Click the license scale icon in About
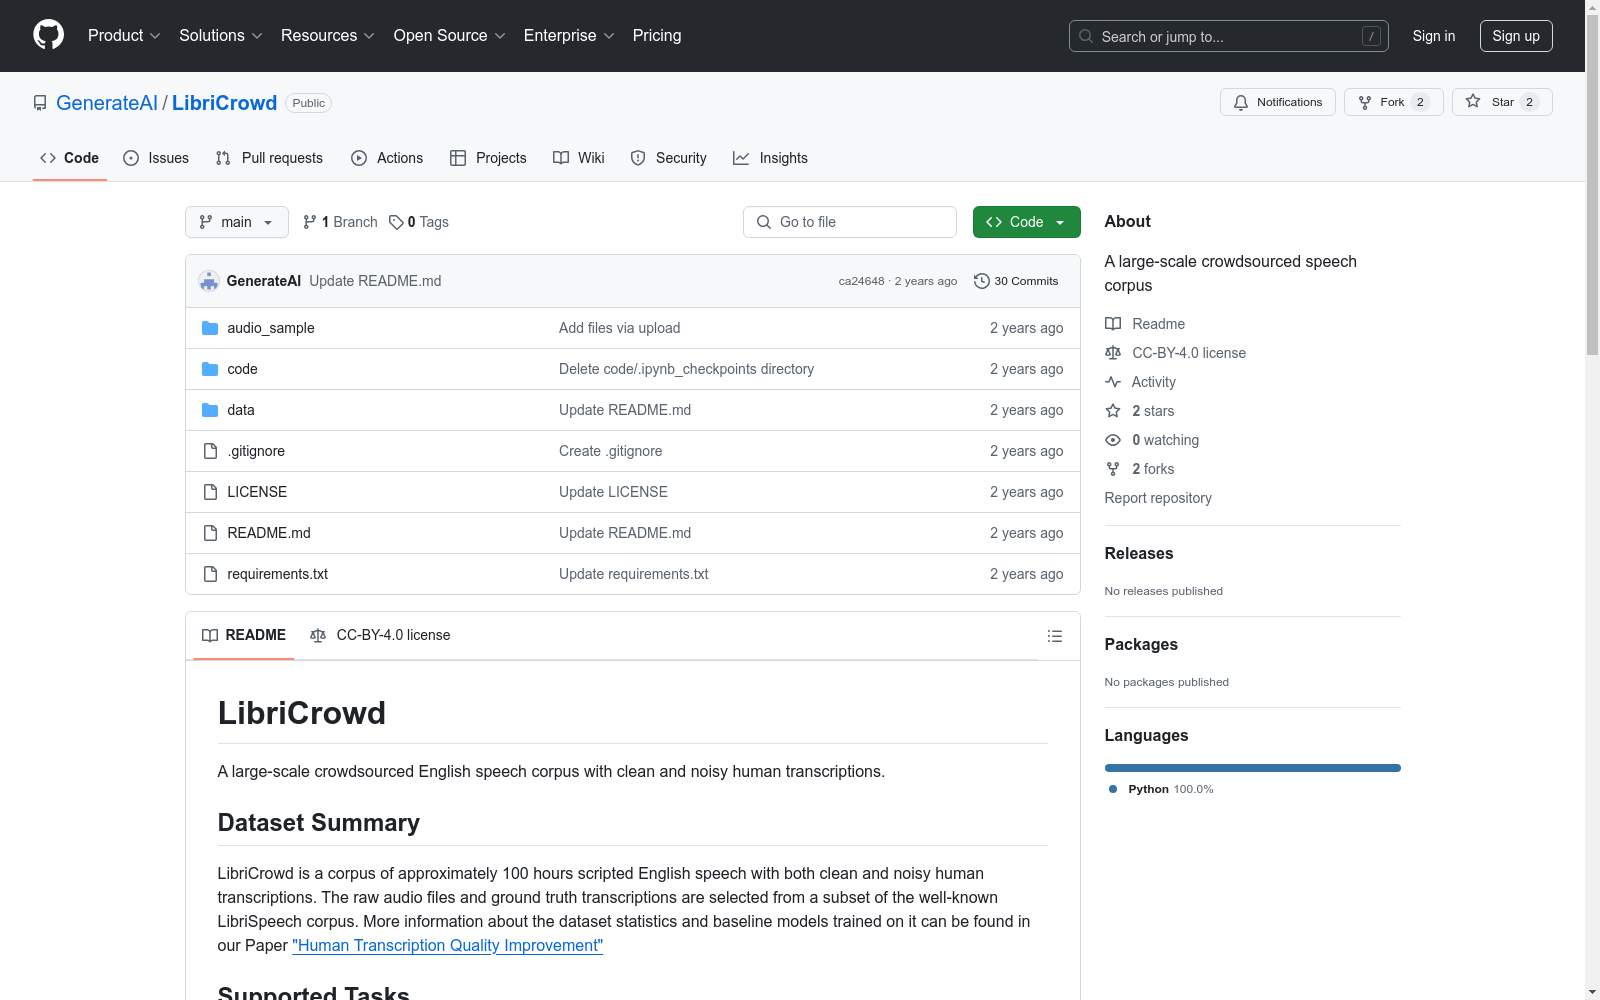 coord(1113,353)
